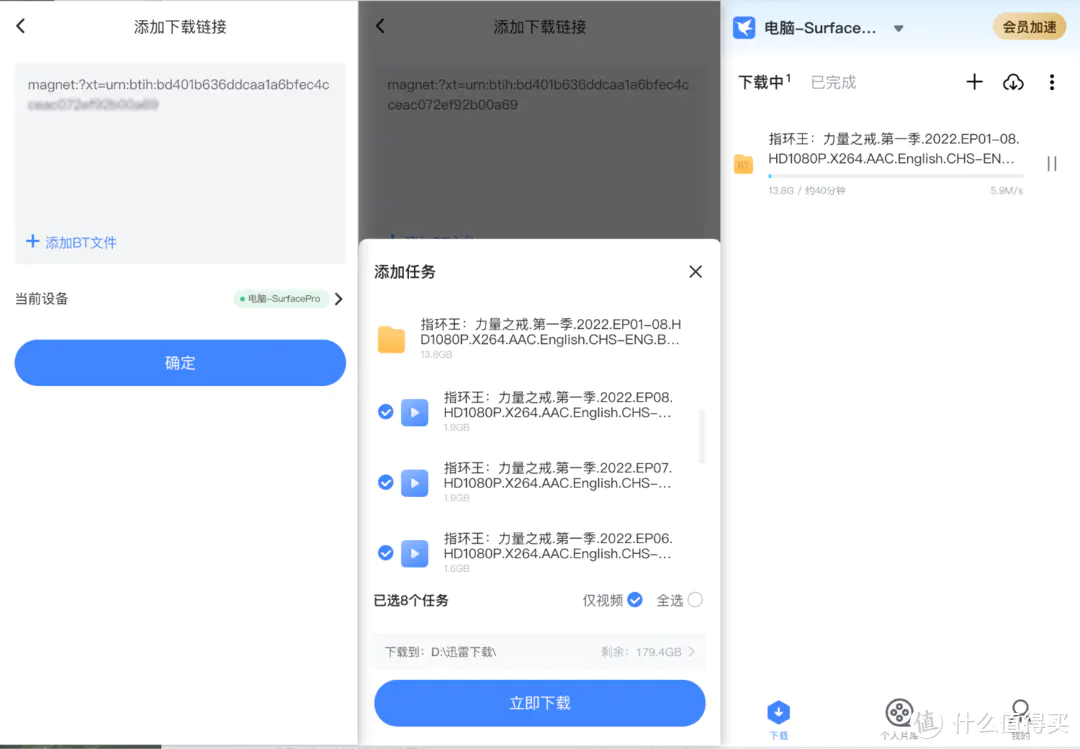Viewport: 1080px width, 749px height.
Task: Click the 会员加速 button
Action: (1029, 27)
